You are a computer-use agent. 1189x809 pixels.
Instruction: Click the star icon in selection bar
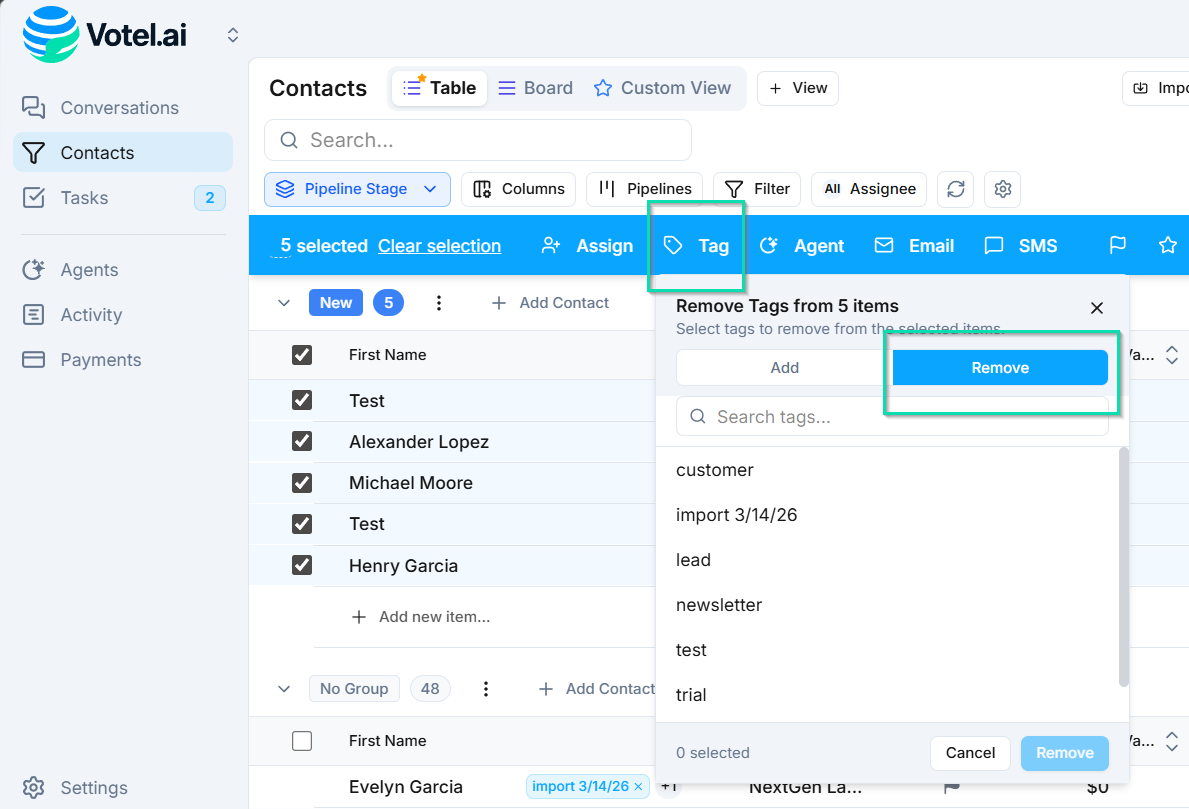coord(1167,245)
